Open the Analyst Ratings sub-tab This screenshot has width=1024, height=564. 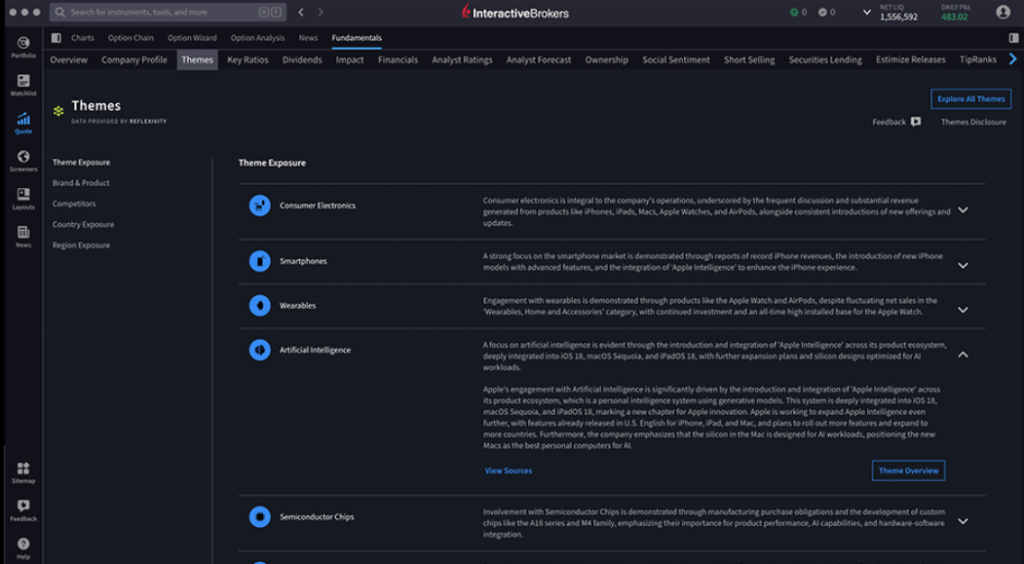tap(462, 60)
